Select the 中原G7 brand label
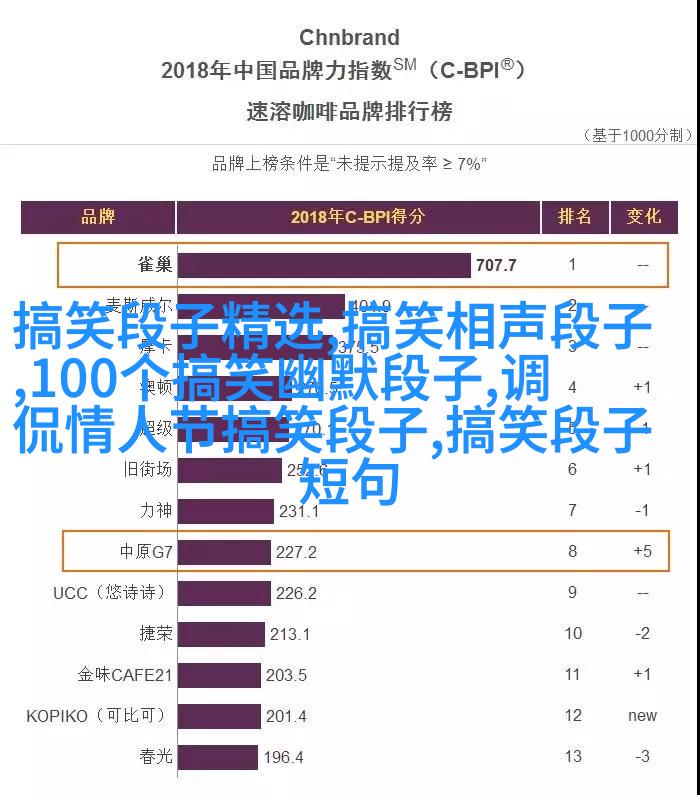The height and width of the screenshot is (795, 700). coord(146,552)
